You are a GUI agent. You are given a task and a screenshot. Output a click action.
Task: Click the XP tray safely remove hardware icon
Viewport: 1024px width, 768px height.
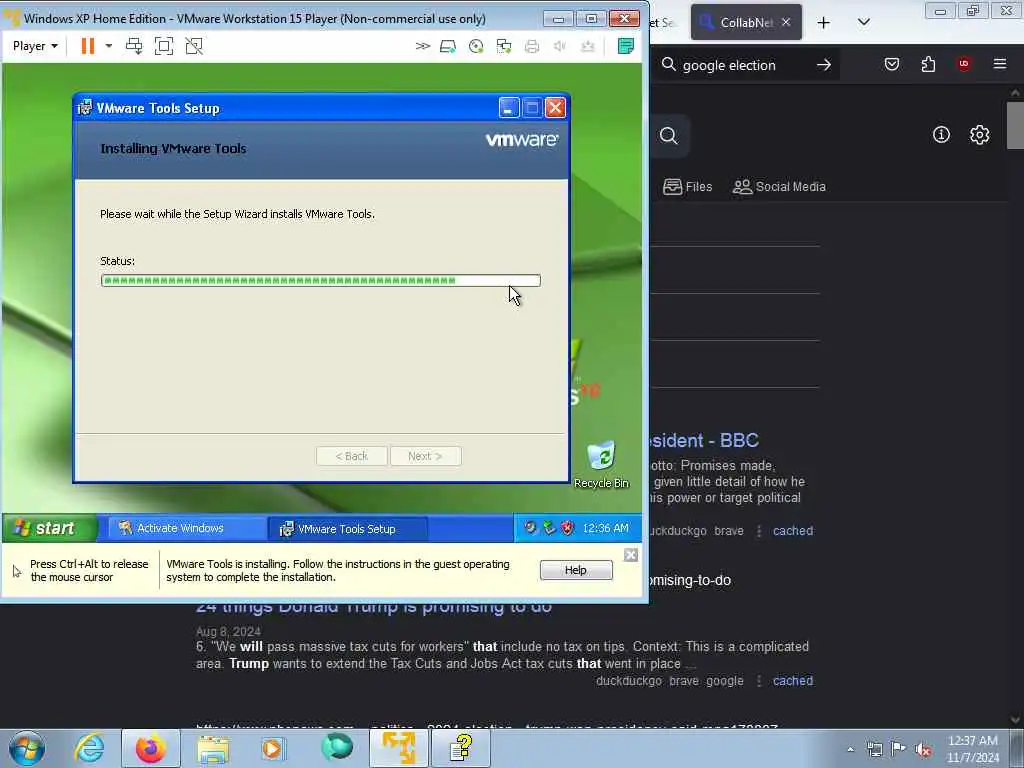click(549, 528)
